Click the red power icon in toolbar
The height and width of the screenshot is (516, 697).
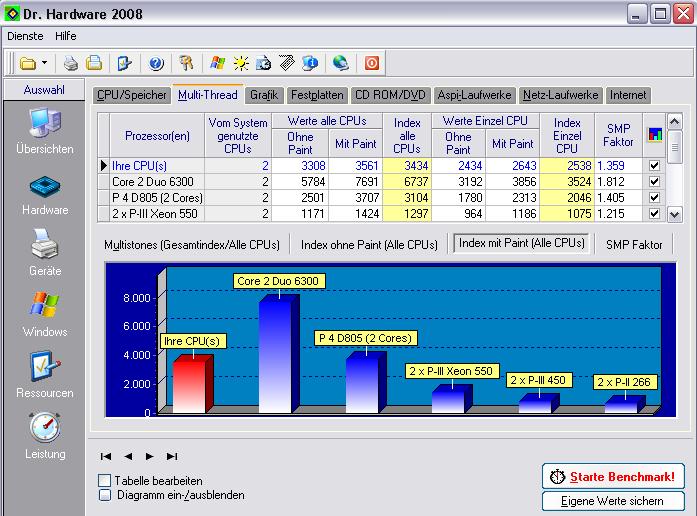pyautogui.click(x=372, y=63)
